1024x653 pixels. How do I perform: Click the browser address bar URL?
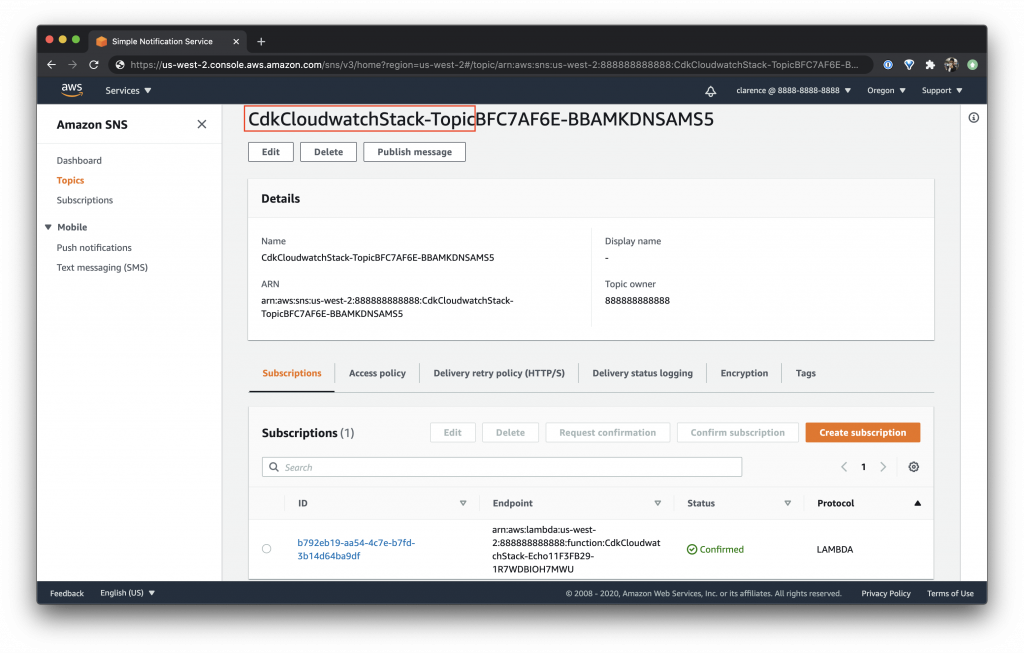click(494, 65)
